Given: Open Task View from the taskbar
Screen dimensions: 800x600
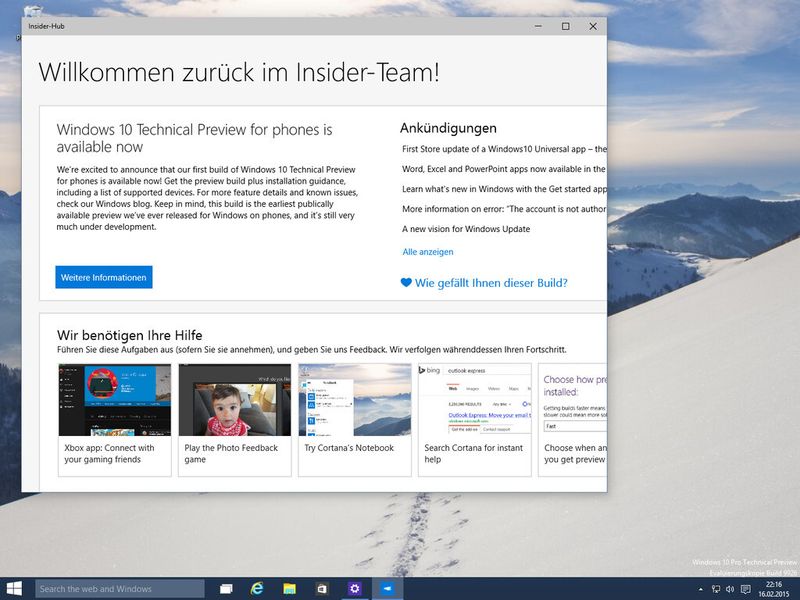Looking at the screenshot, I should point(226,589).
